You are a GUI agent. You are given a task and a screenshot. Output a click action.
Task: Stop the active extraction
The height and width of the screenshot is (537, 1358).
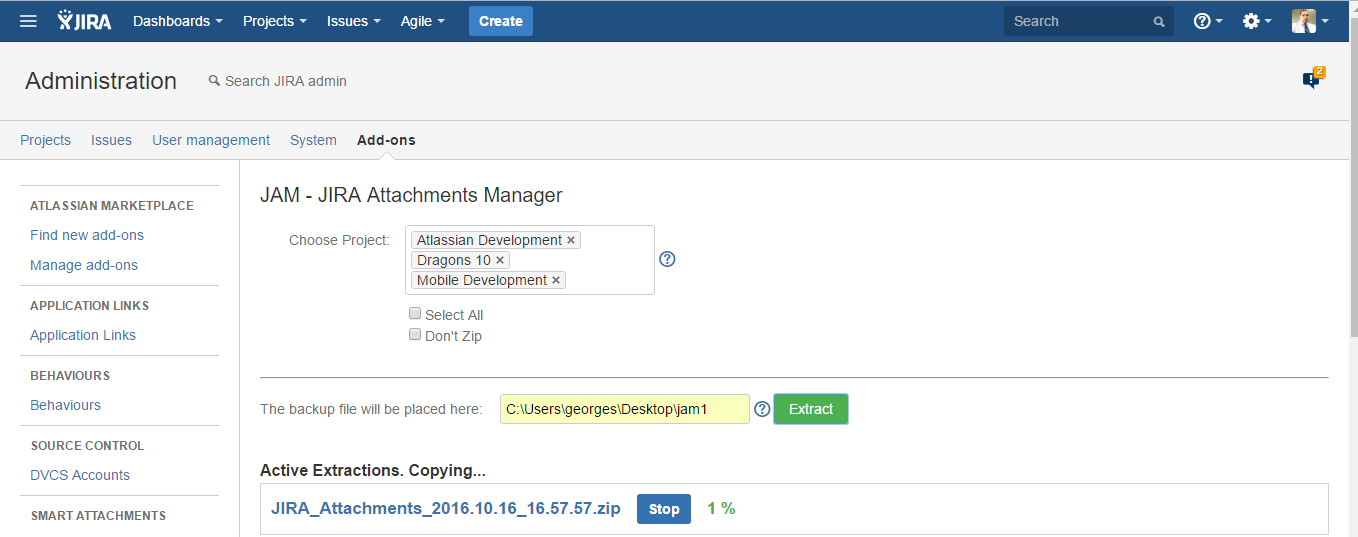click(x=663, y=509)
